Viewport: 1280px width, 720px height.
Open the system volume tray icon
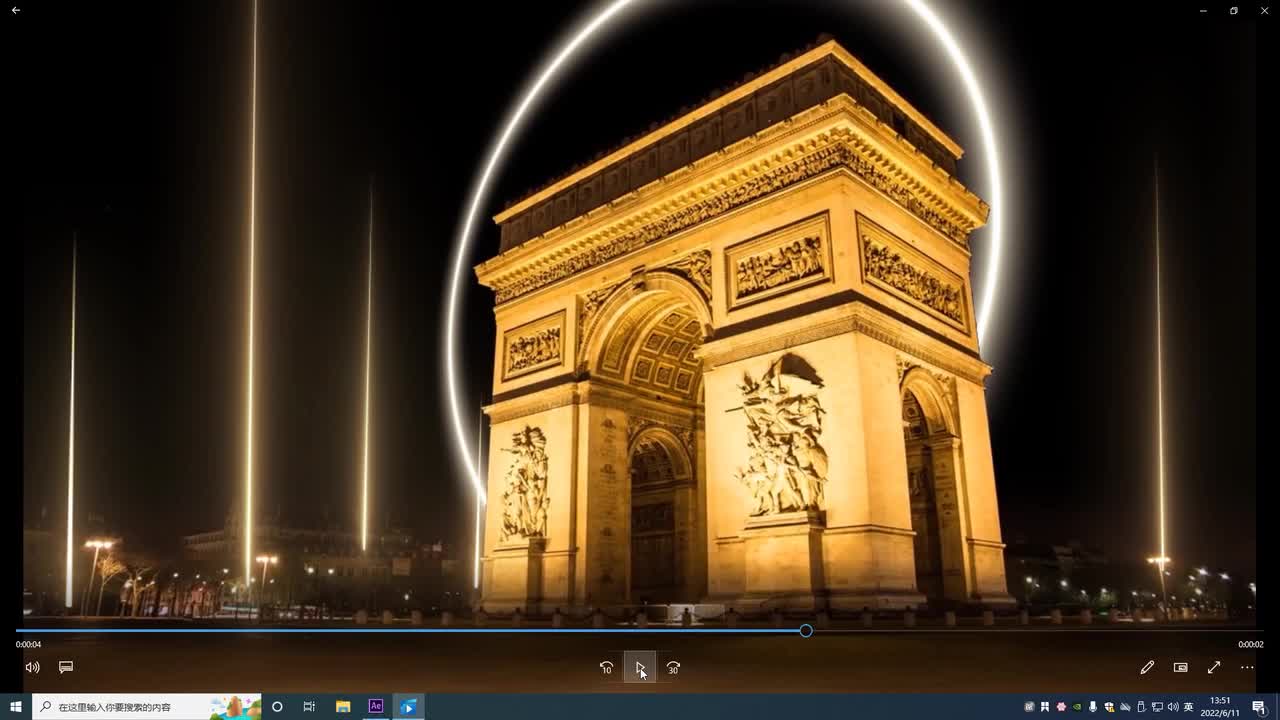(x=1173, y=707)
